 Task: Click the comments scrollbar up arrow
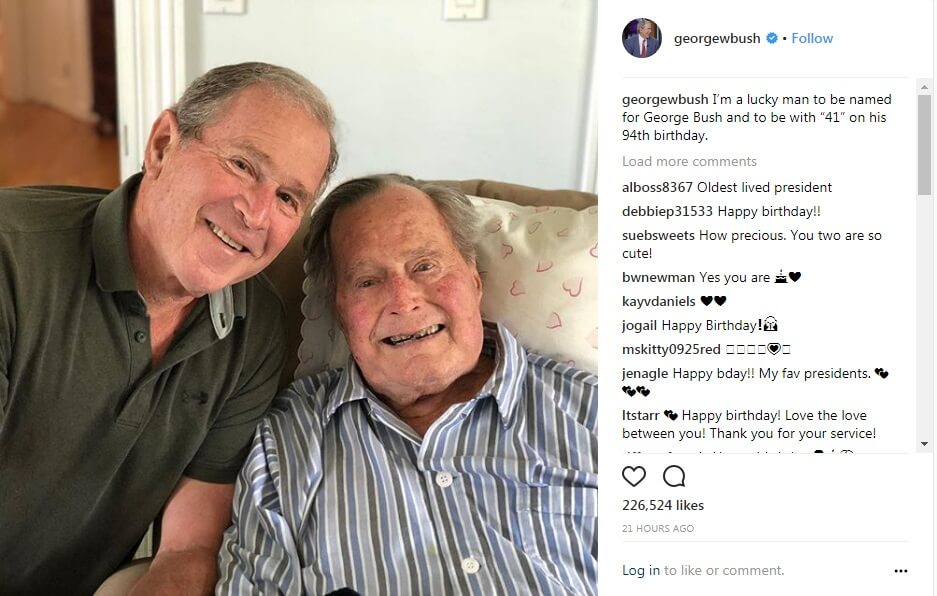click(x=924, y=87)
